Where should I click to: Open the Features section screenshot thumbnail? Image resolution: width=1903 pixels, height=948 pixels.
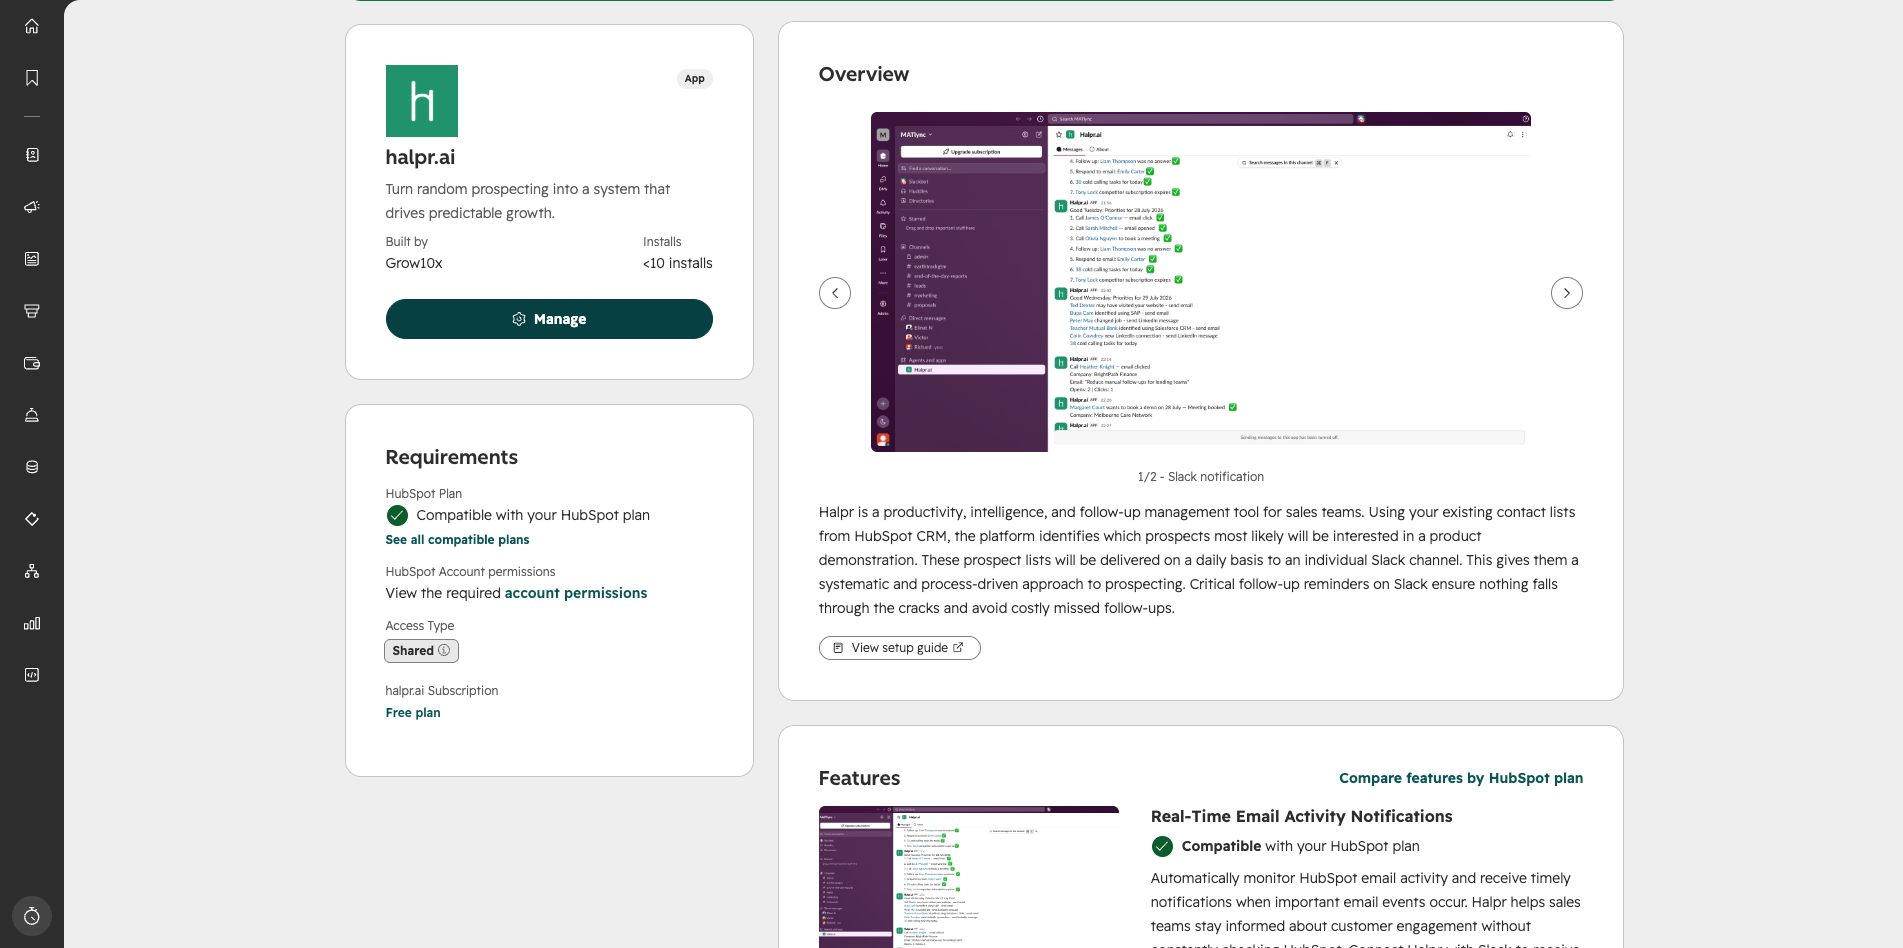(x=969, y=877)
